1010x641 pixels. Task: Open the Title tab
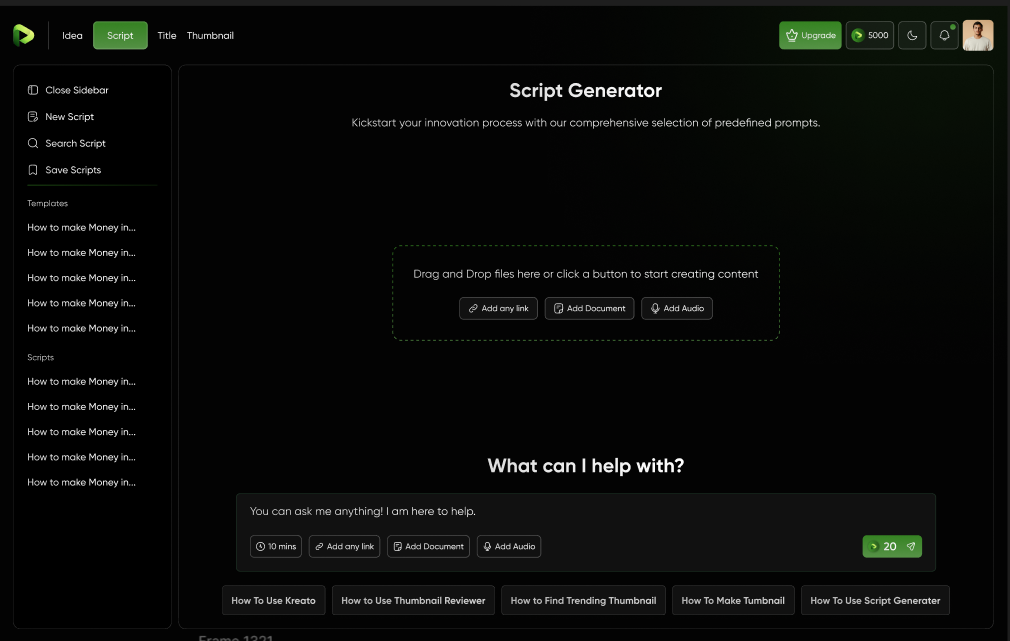[167, 36]
